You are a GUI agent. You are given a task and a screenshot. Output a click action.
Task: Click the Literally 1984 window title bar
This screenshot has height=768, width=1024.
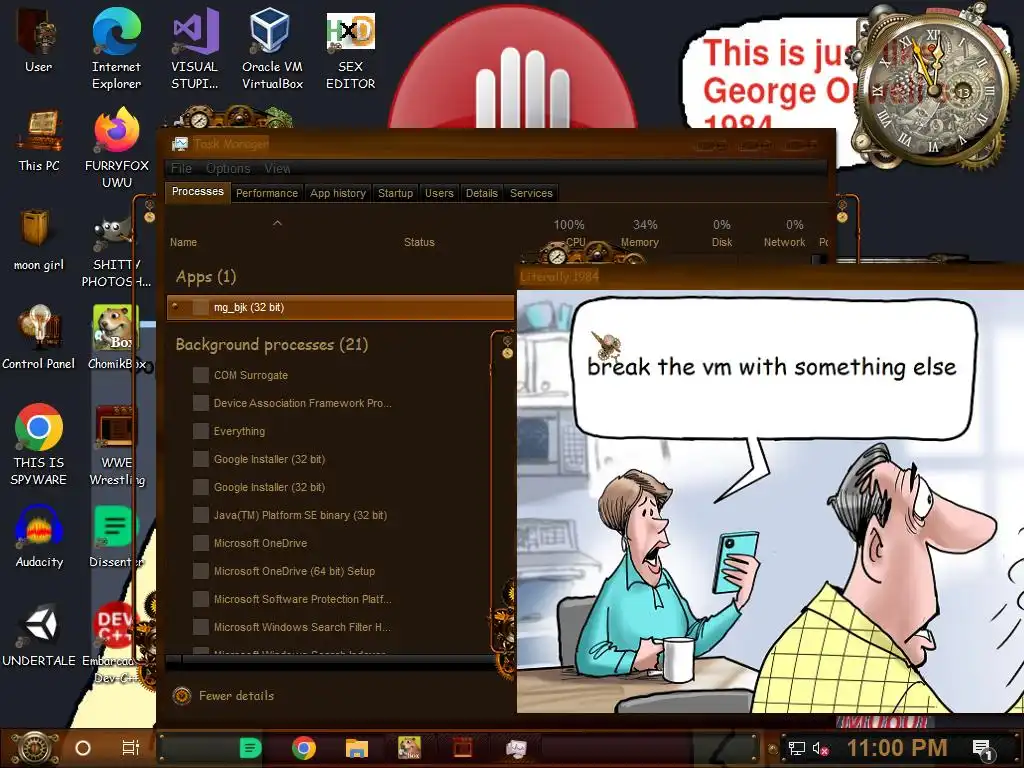[770, 276]
